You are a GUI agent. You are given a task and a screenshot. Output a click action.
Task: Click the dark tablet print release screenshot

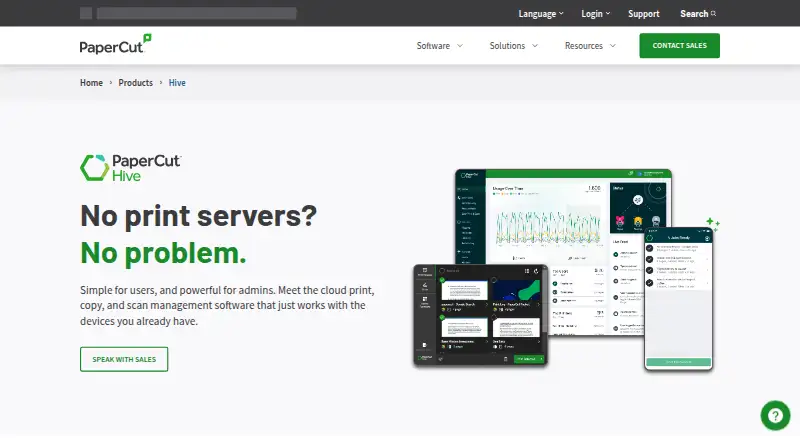(x=481, y=315)
